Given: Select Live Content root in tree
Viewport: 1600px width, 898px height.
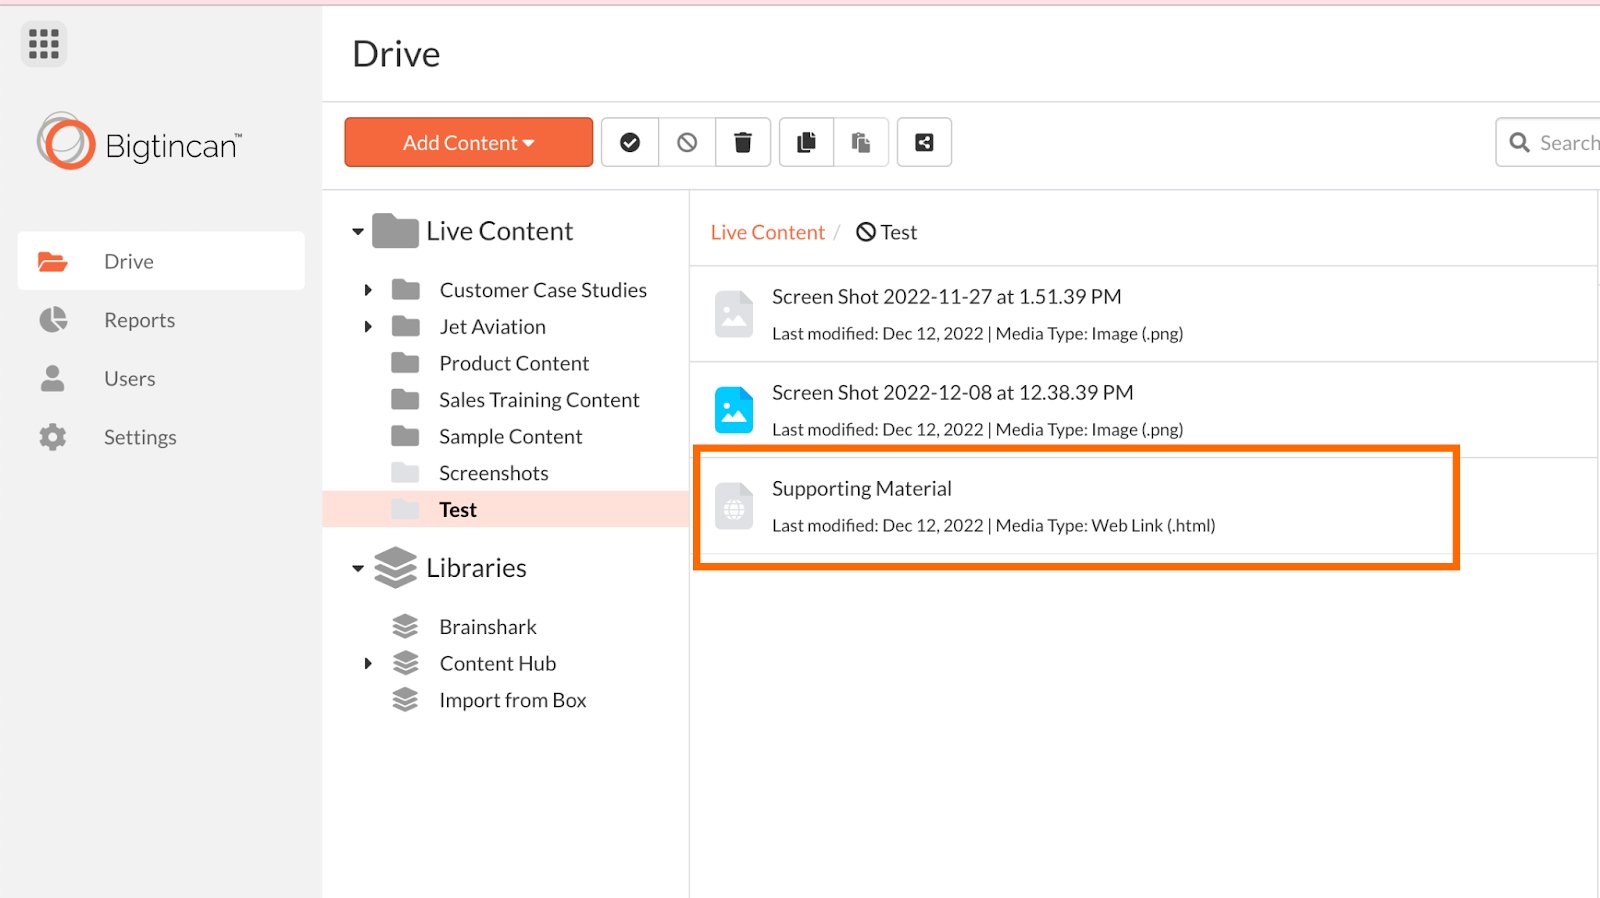Looking at the screenshot, I should [x=499, y=231].
